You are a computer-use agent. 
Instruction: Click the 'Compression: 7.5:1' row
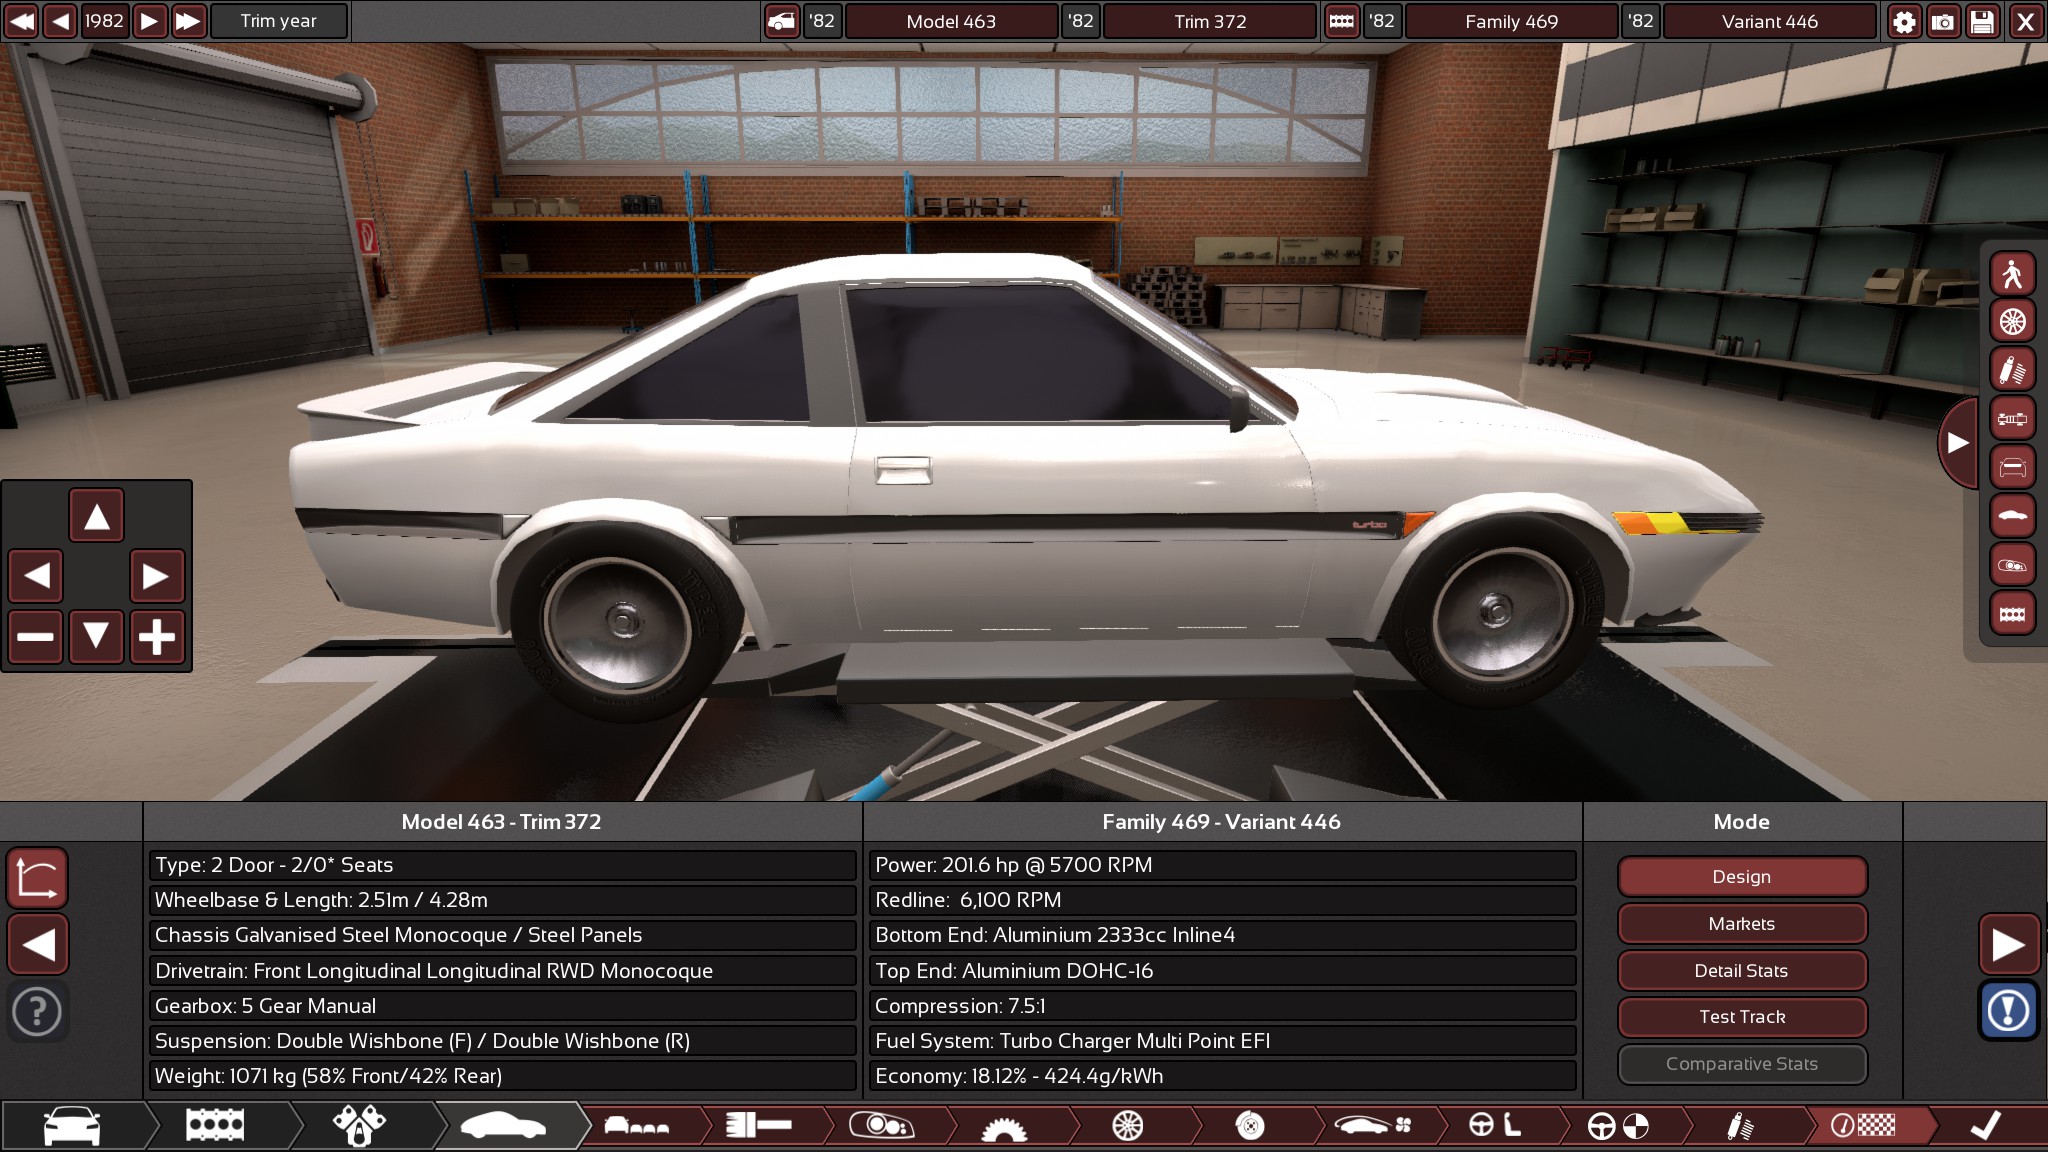(1223, 1006)
